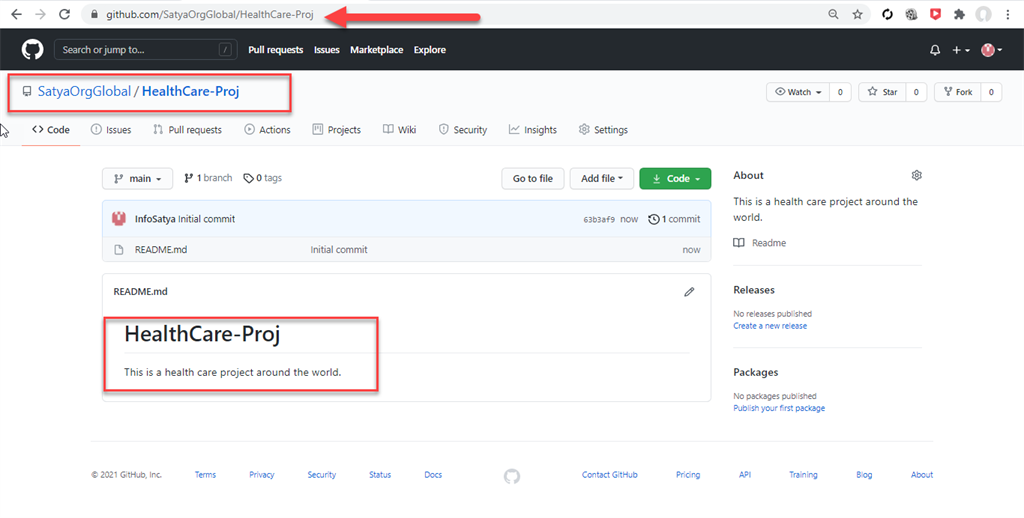Screen dimensions: 1024x518
Task: Go back with the browser back arrow
Action: point(16,14)
